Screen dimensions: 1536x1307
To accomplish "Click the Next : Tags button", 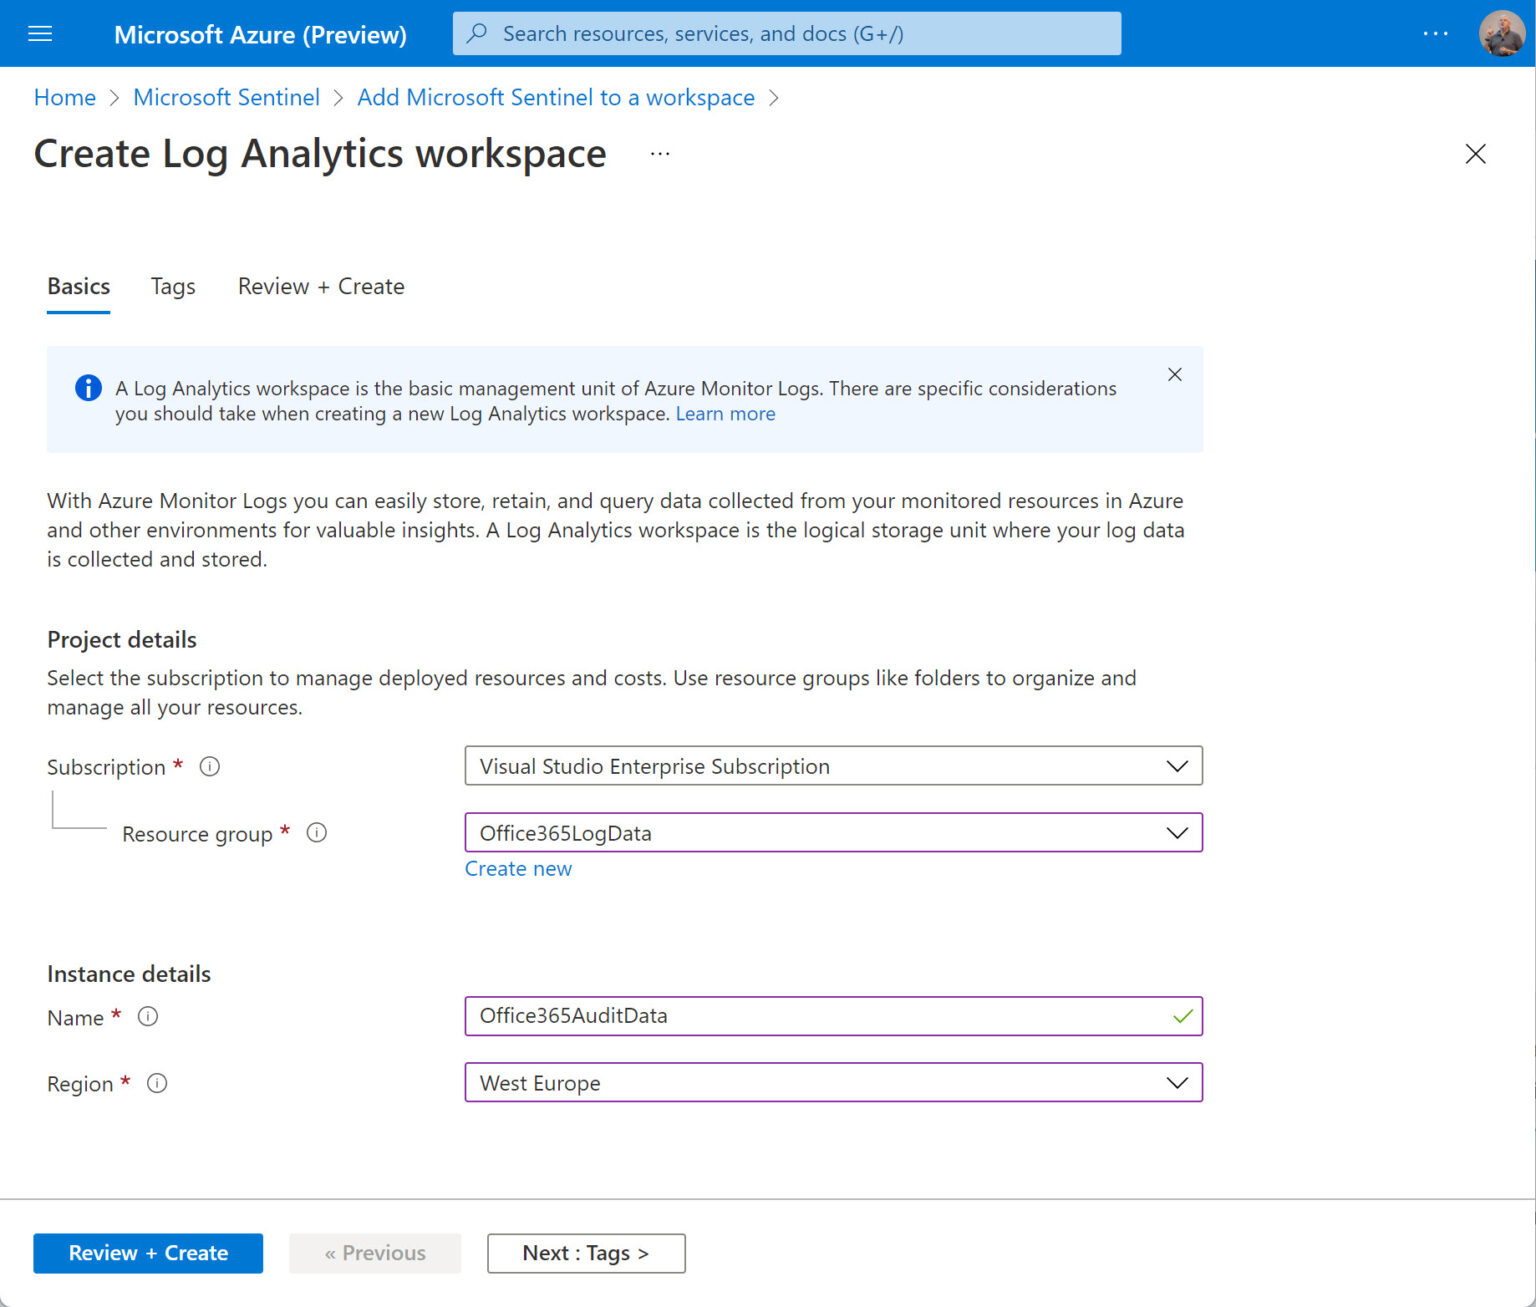I will [x=585, y=1253].
